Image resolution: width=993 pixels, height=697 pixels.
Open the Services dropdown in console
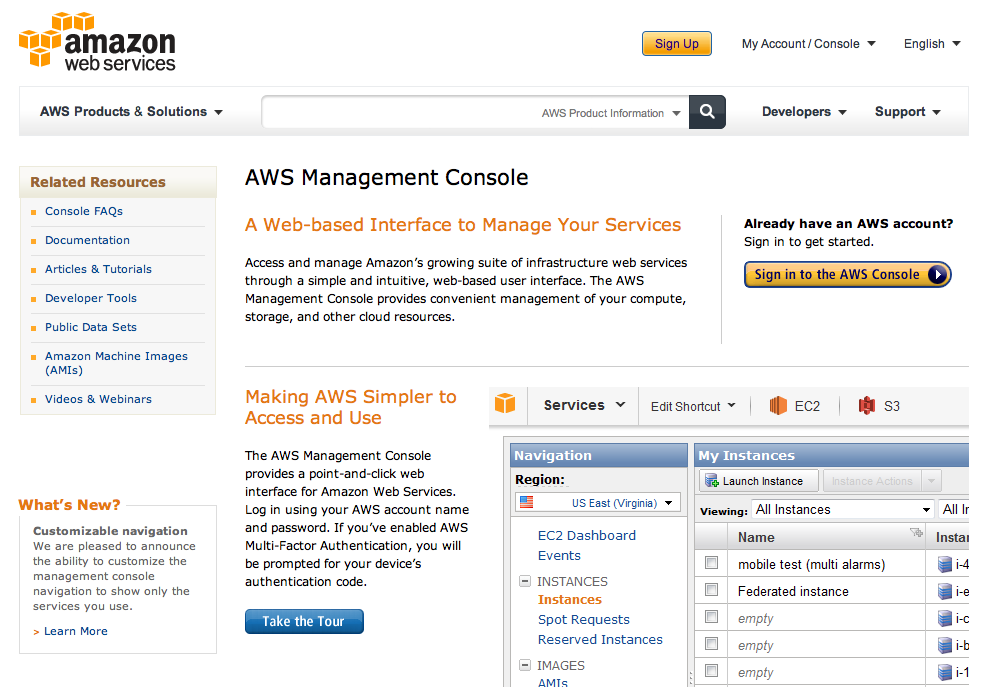[584, 405]
